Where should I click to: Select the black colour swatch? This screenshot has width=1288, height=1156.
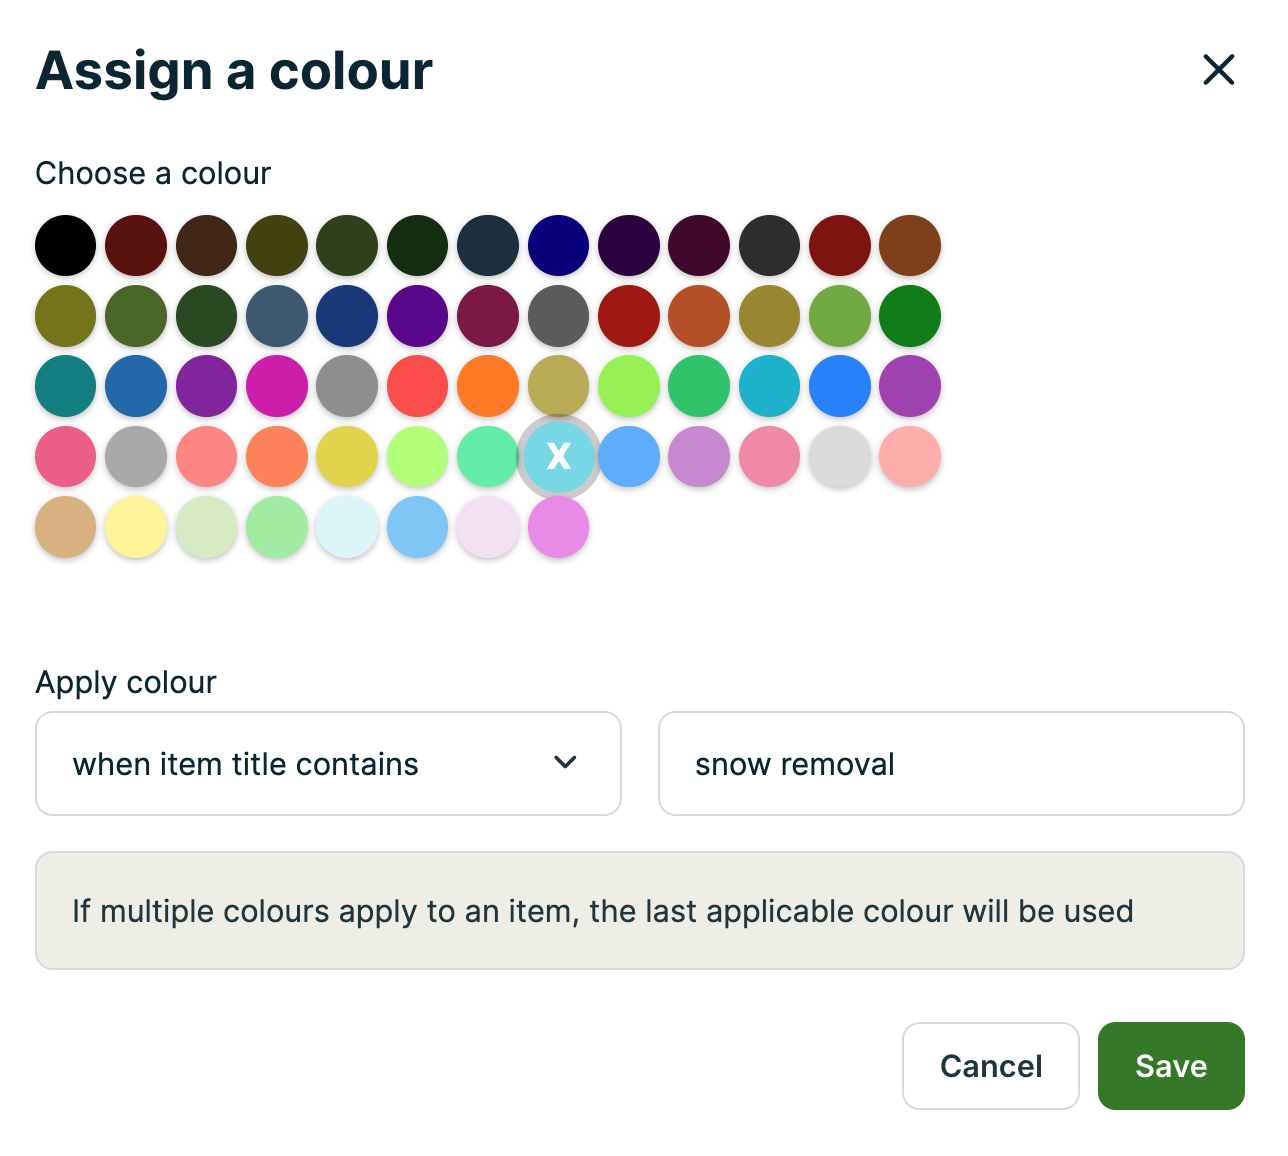pos(65,245)
